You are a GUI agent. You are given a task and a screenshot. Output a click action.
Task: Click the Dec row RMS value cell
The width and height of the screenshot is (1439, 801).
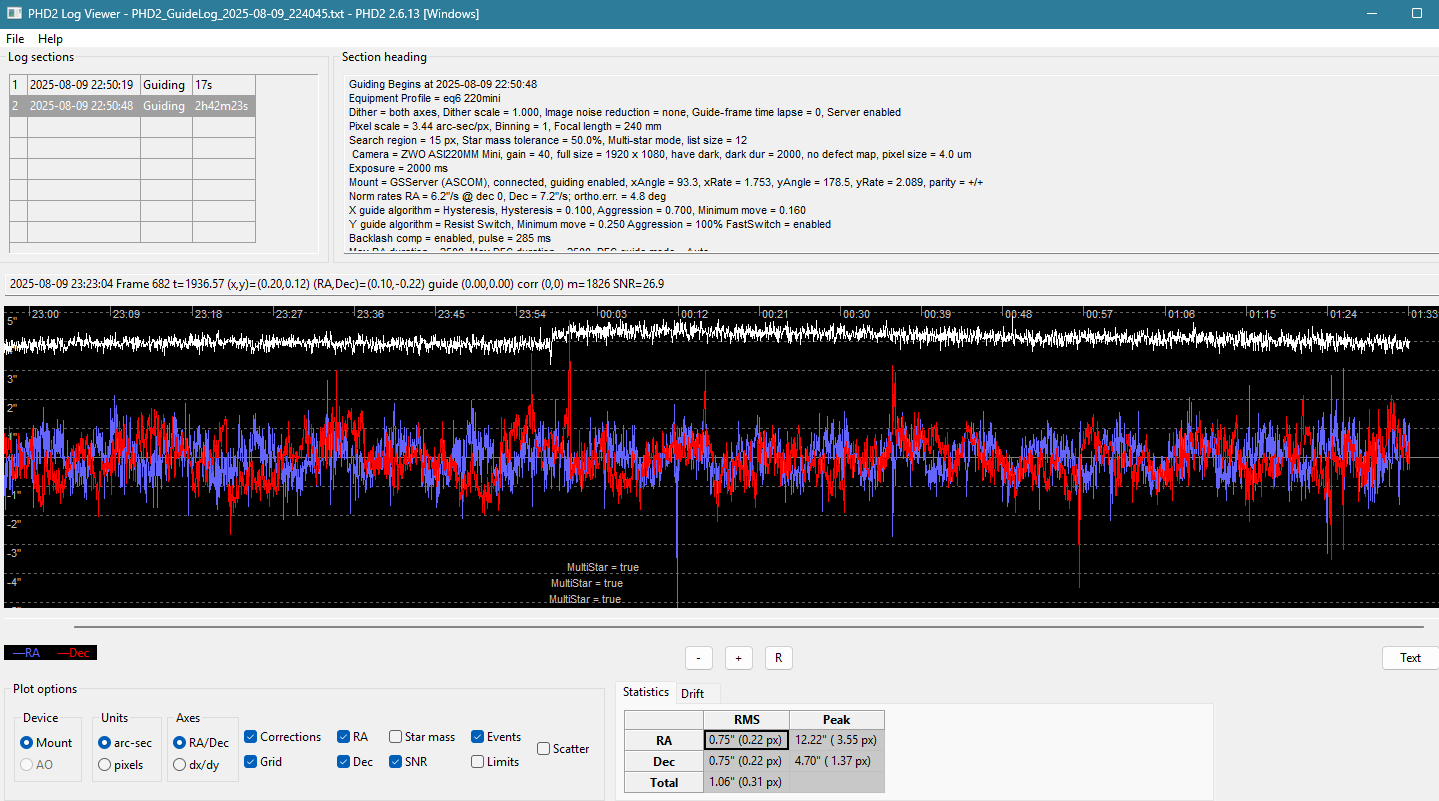(746, 762)
